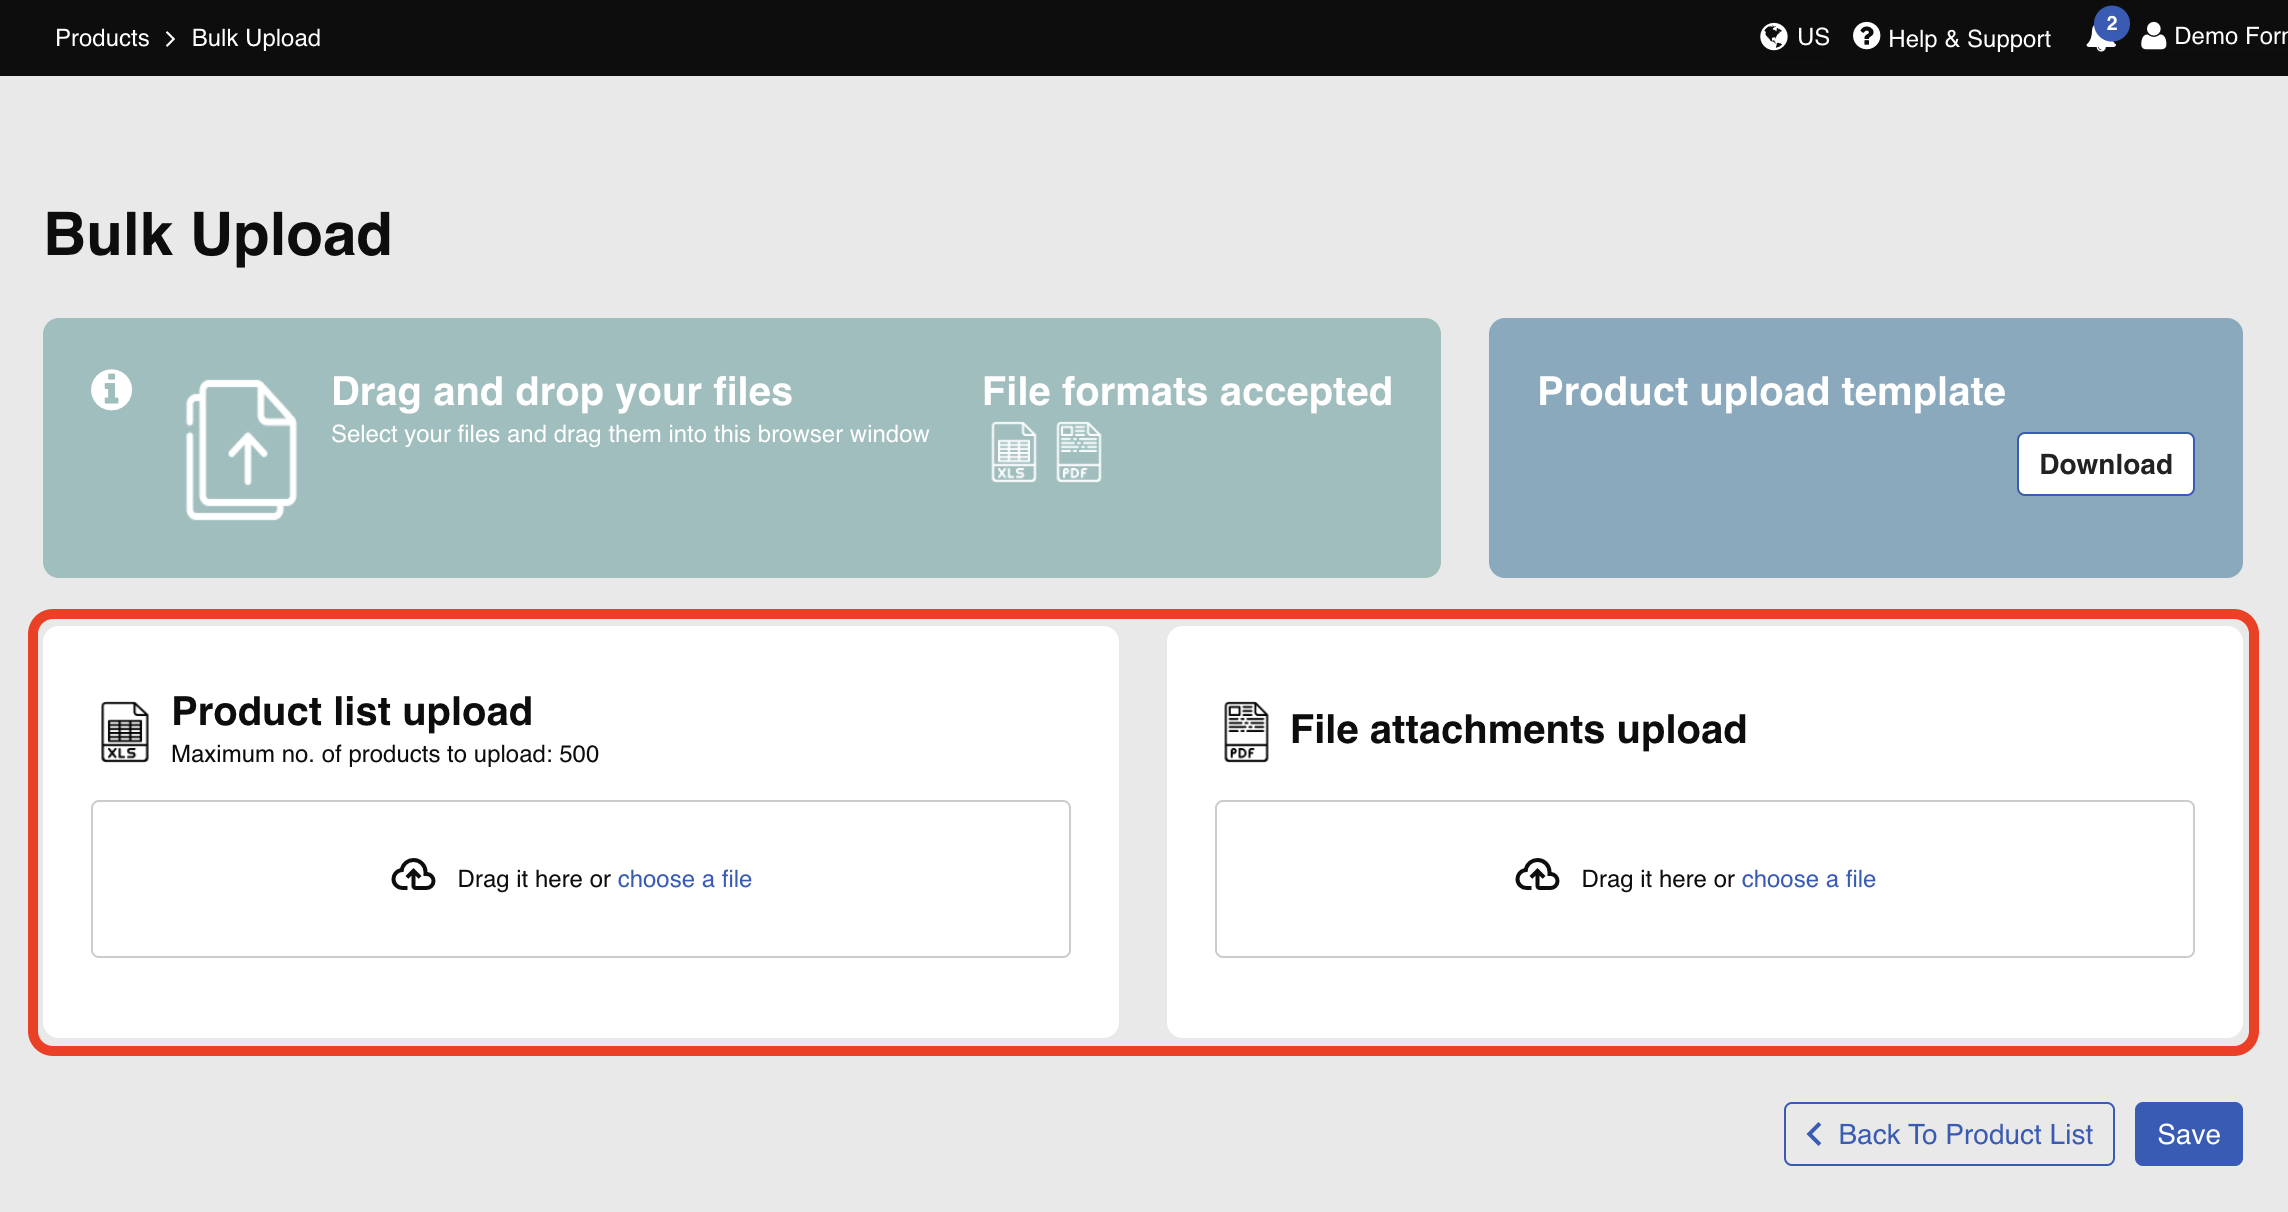This screenshot has width=2288, height=1212.
Task: Click the info icon in the drag-and-drop banner
Action: pyautogui.click(x=111, y=390)
